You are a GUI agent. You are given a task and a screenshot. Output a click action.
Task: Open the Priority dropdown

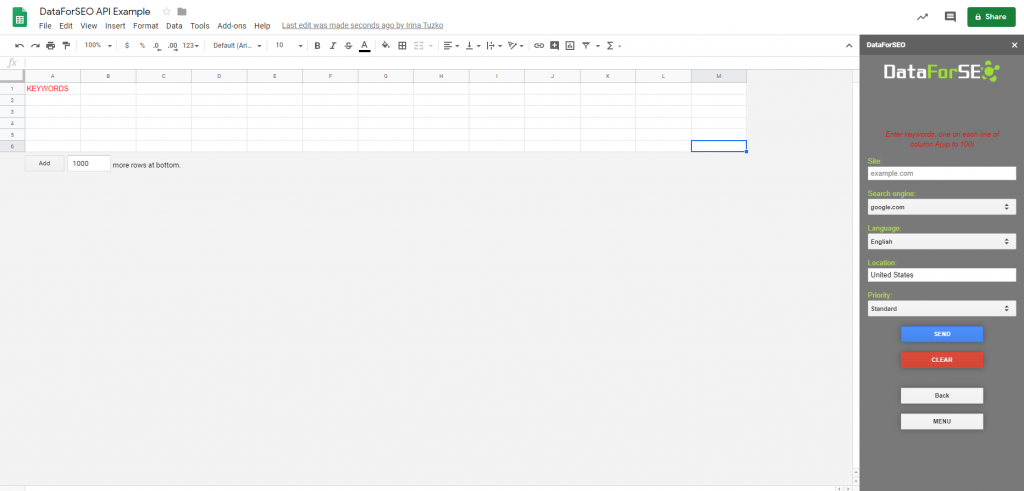[942, 308]
